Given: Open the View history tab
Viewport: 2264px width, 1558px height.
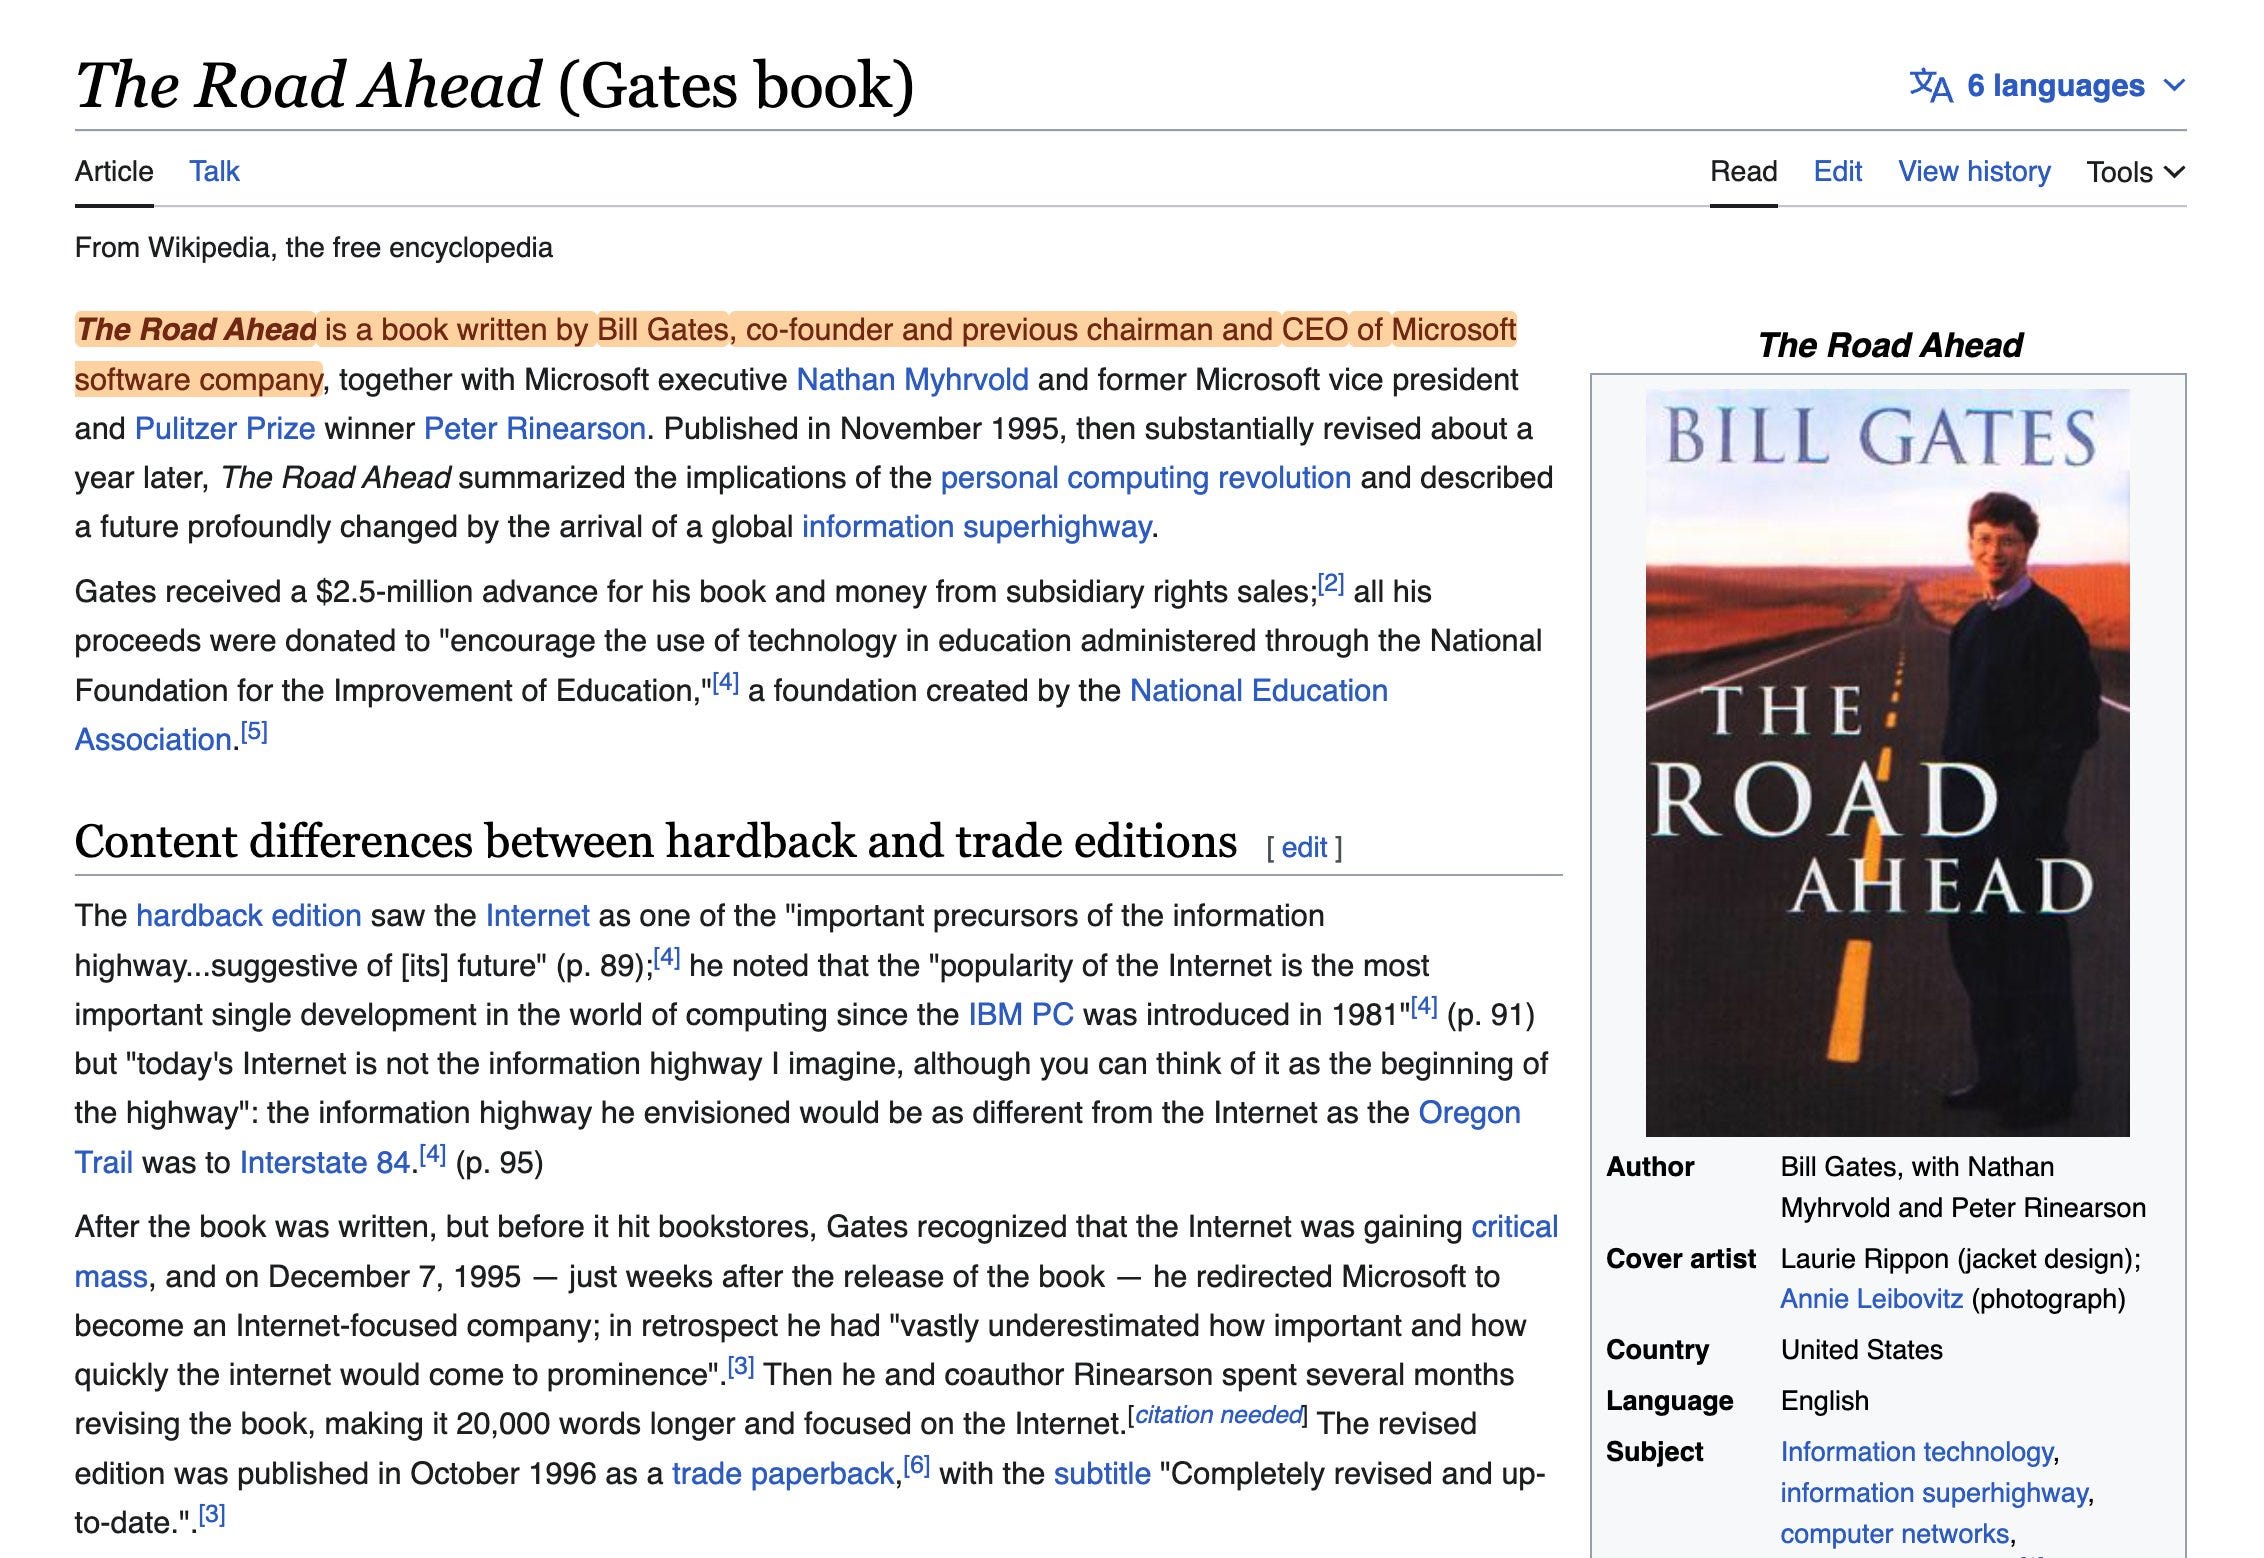Looking at the screenshot, I should pos(1974,171).
